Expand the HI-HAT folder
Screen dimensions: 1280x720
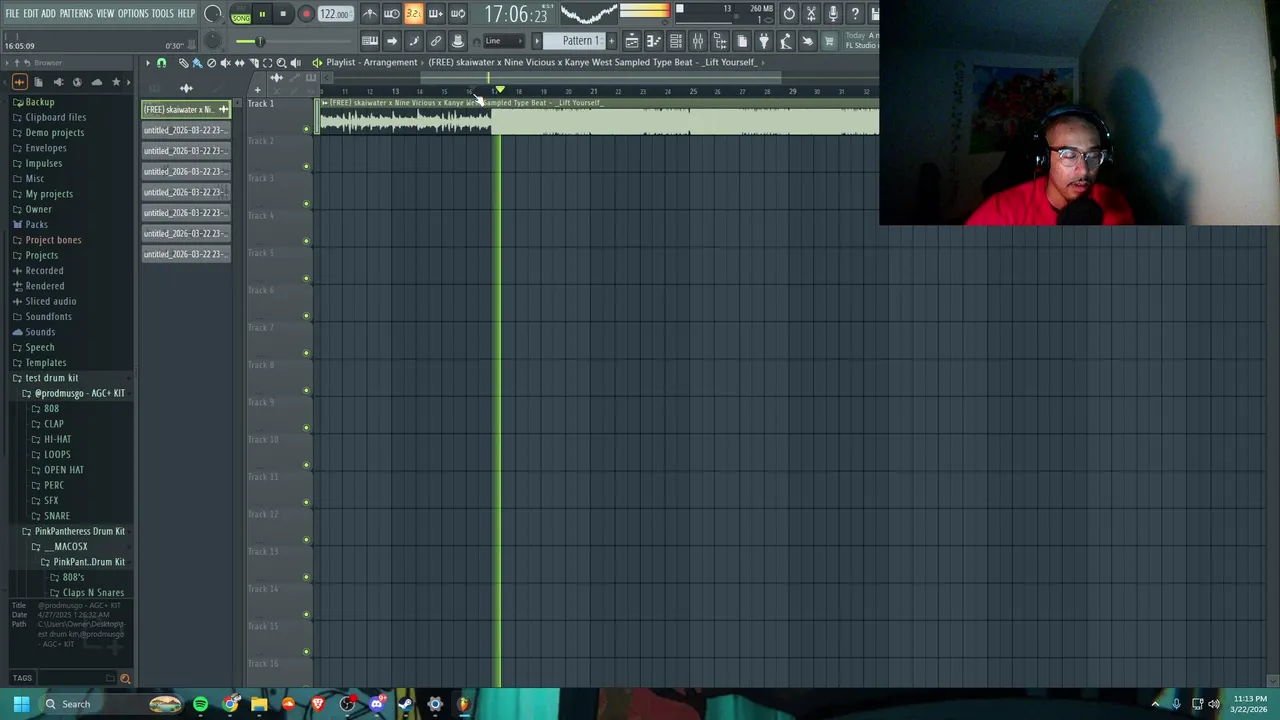click(57, 439)
